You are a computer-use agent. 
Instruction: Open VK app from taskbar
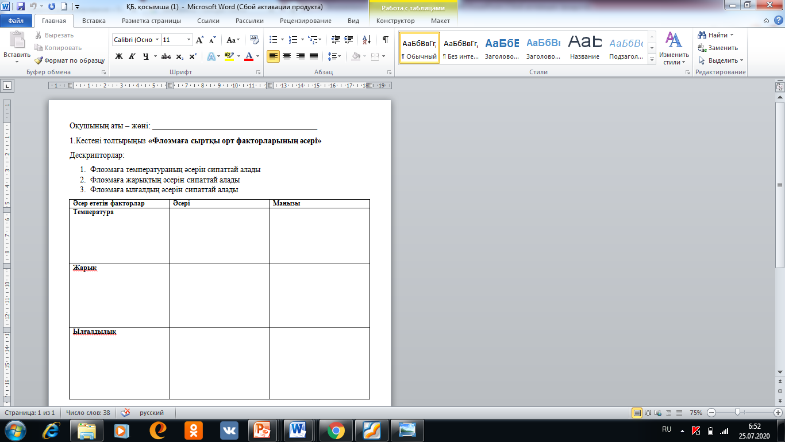(229, 430)
